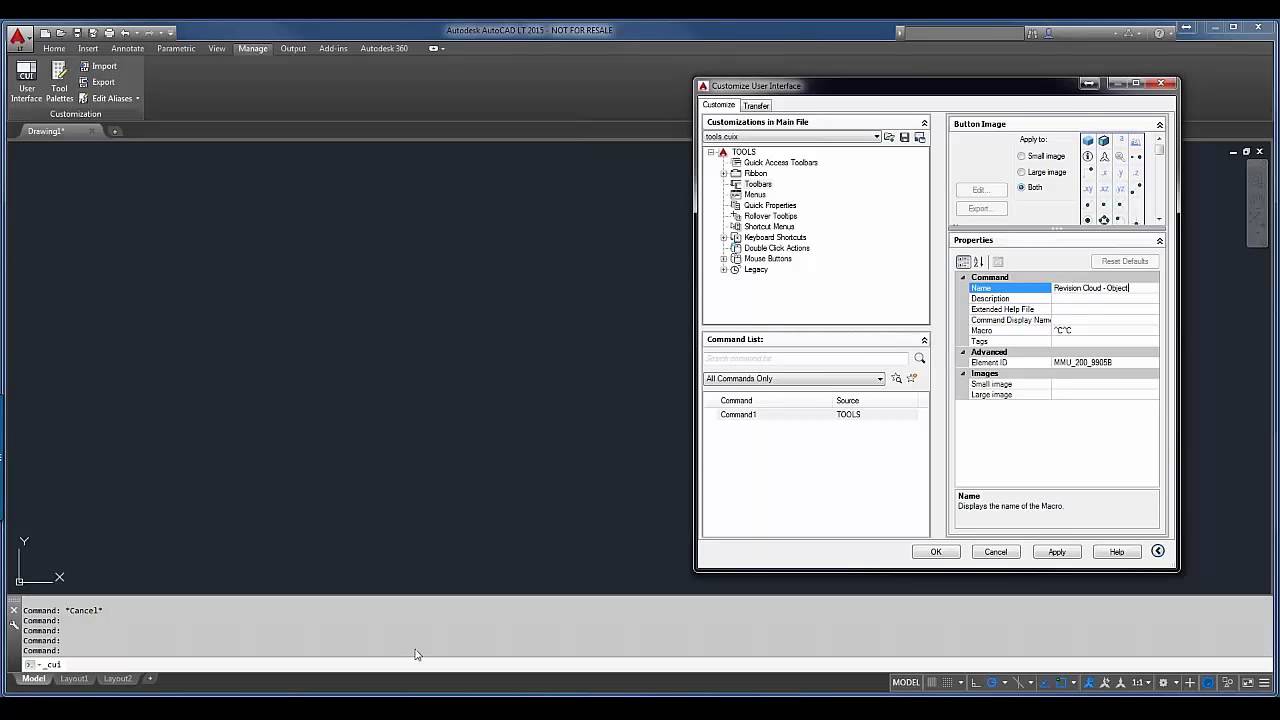Collapse the Button Image panel

[x=1160, y=124]
